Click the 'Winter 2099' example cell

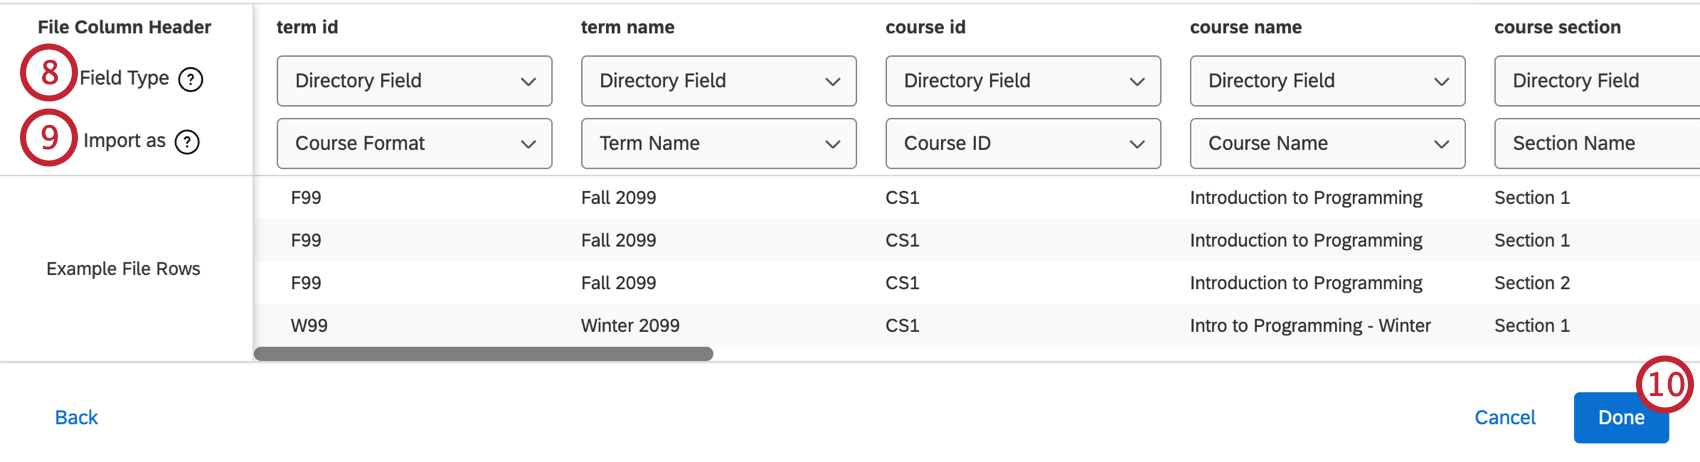[x=630, y=326]
